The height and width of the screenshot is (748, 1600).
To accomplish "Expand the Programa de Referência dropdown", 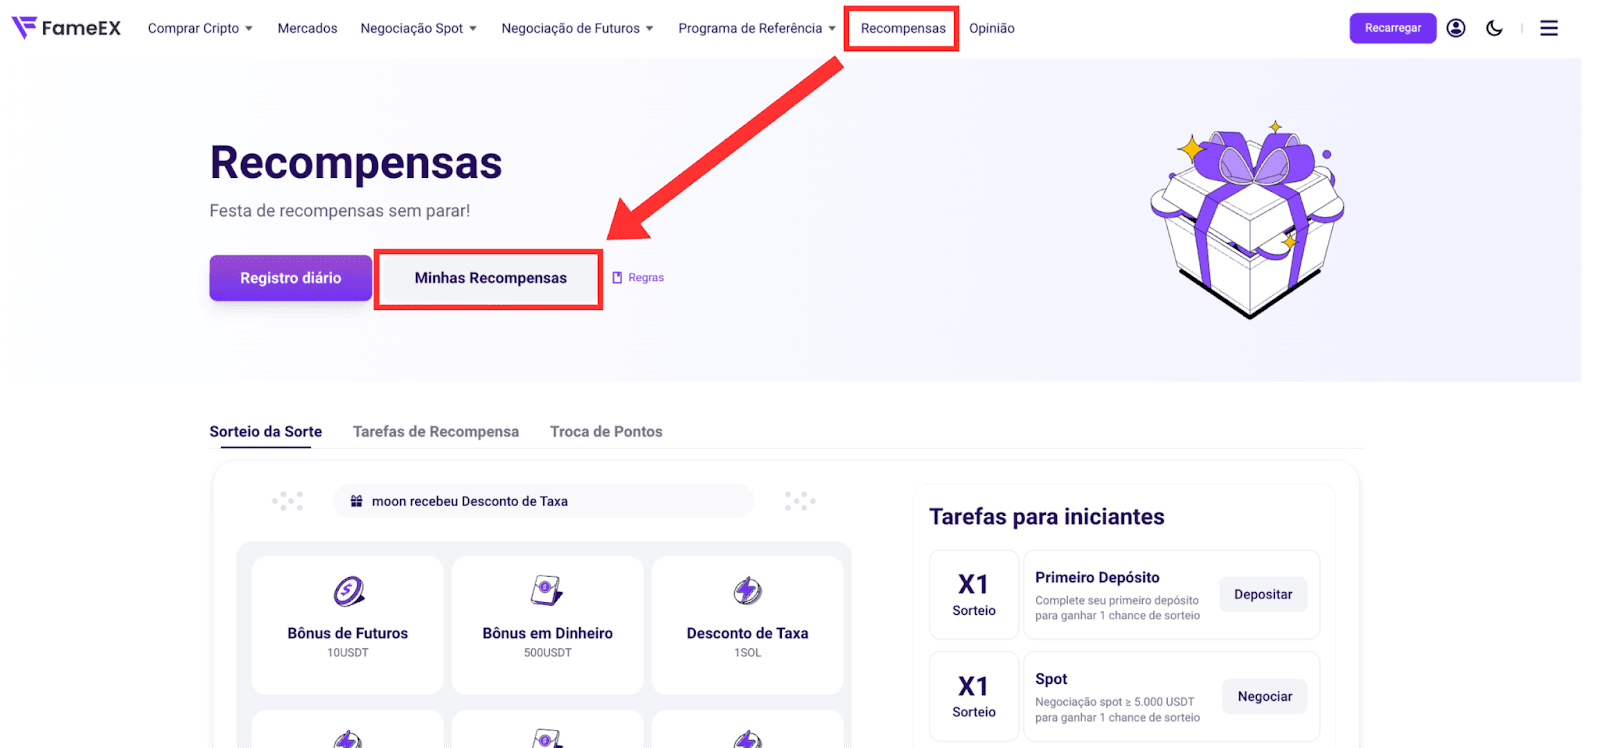I will pos(757,28).
